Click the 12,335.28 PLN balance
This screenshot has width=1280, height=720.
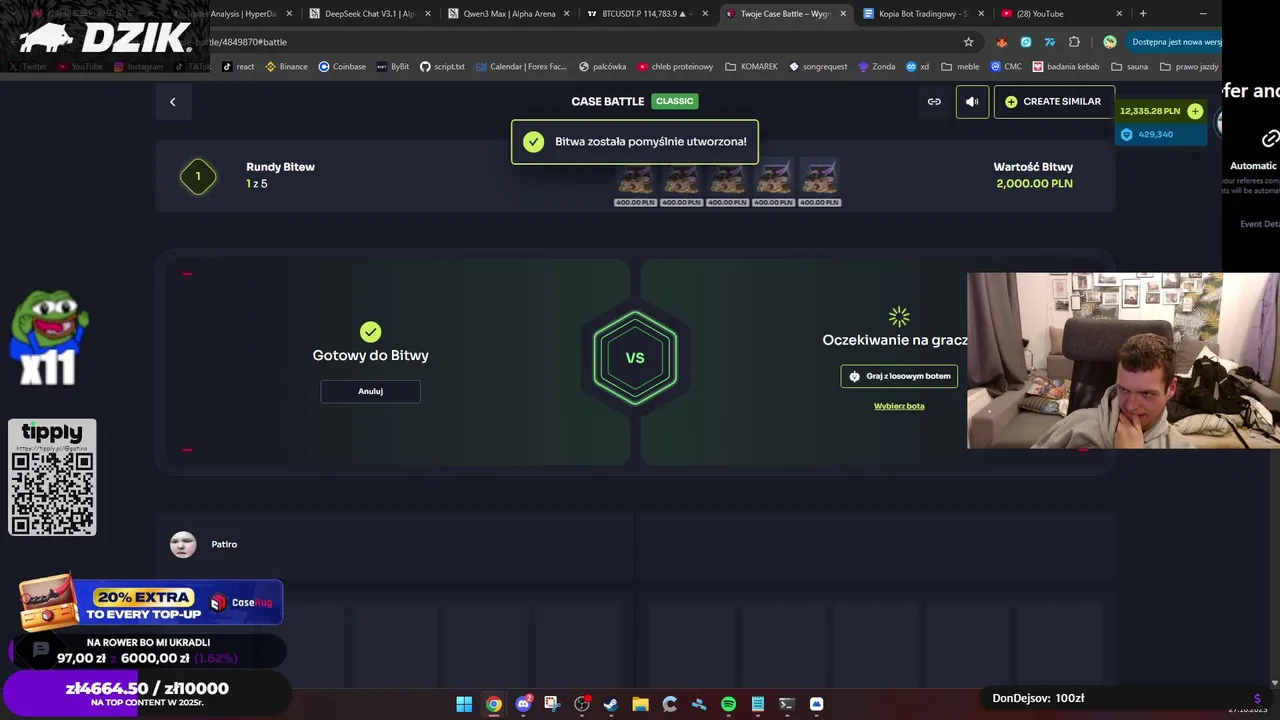point(1150,111)
